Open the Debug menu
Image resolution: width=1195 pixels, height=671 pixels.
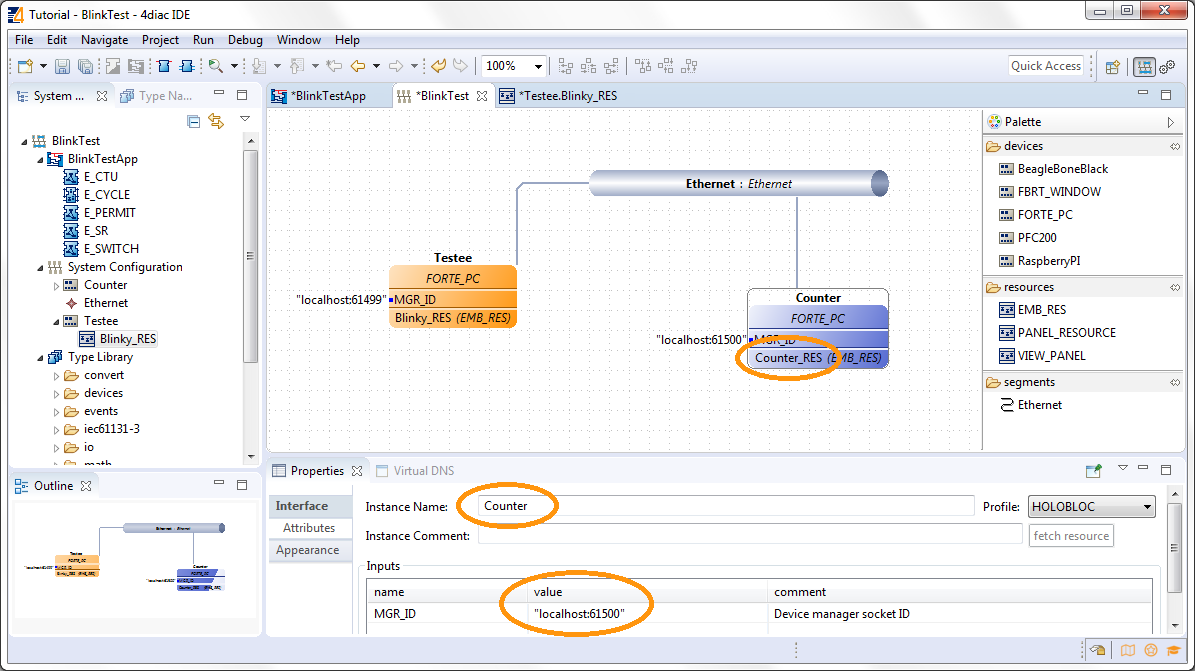(x=245, y=40)
